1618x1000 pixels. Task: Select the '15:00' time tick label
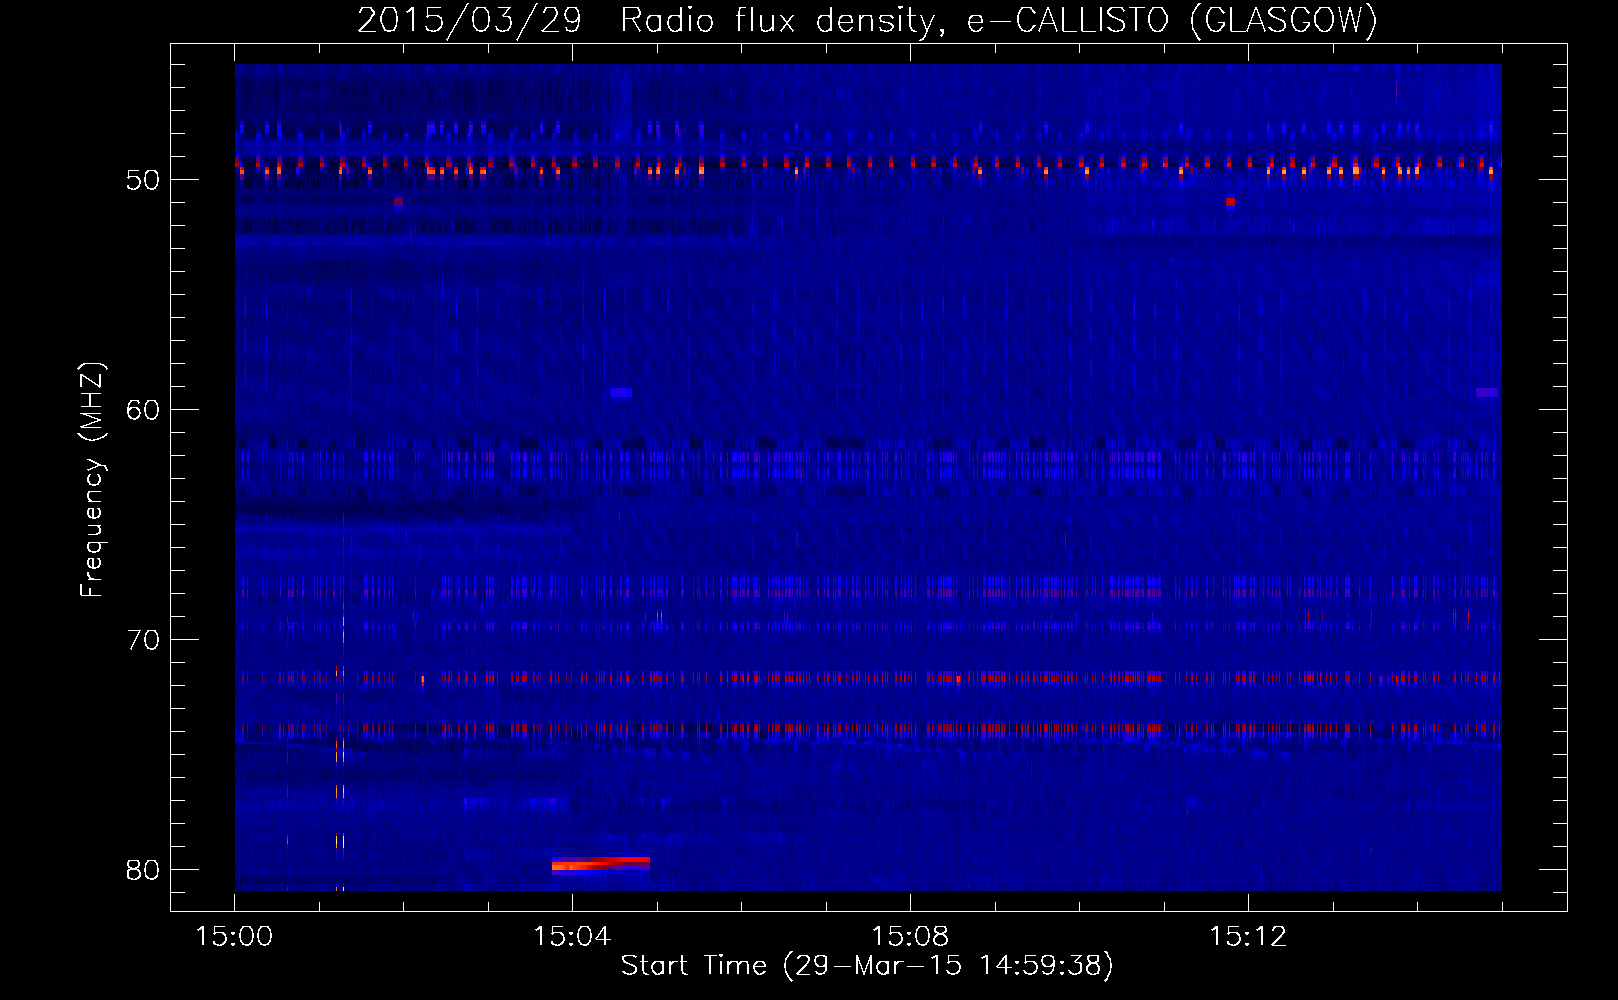click(234, 937)
